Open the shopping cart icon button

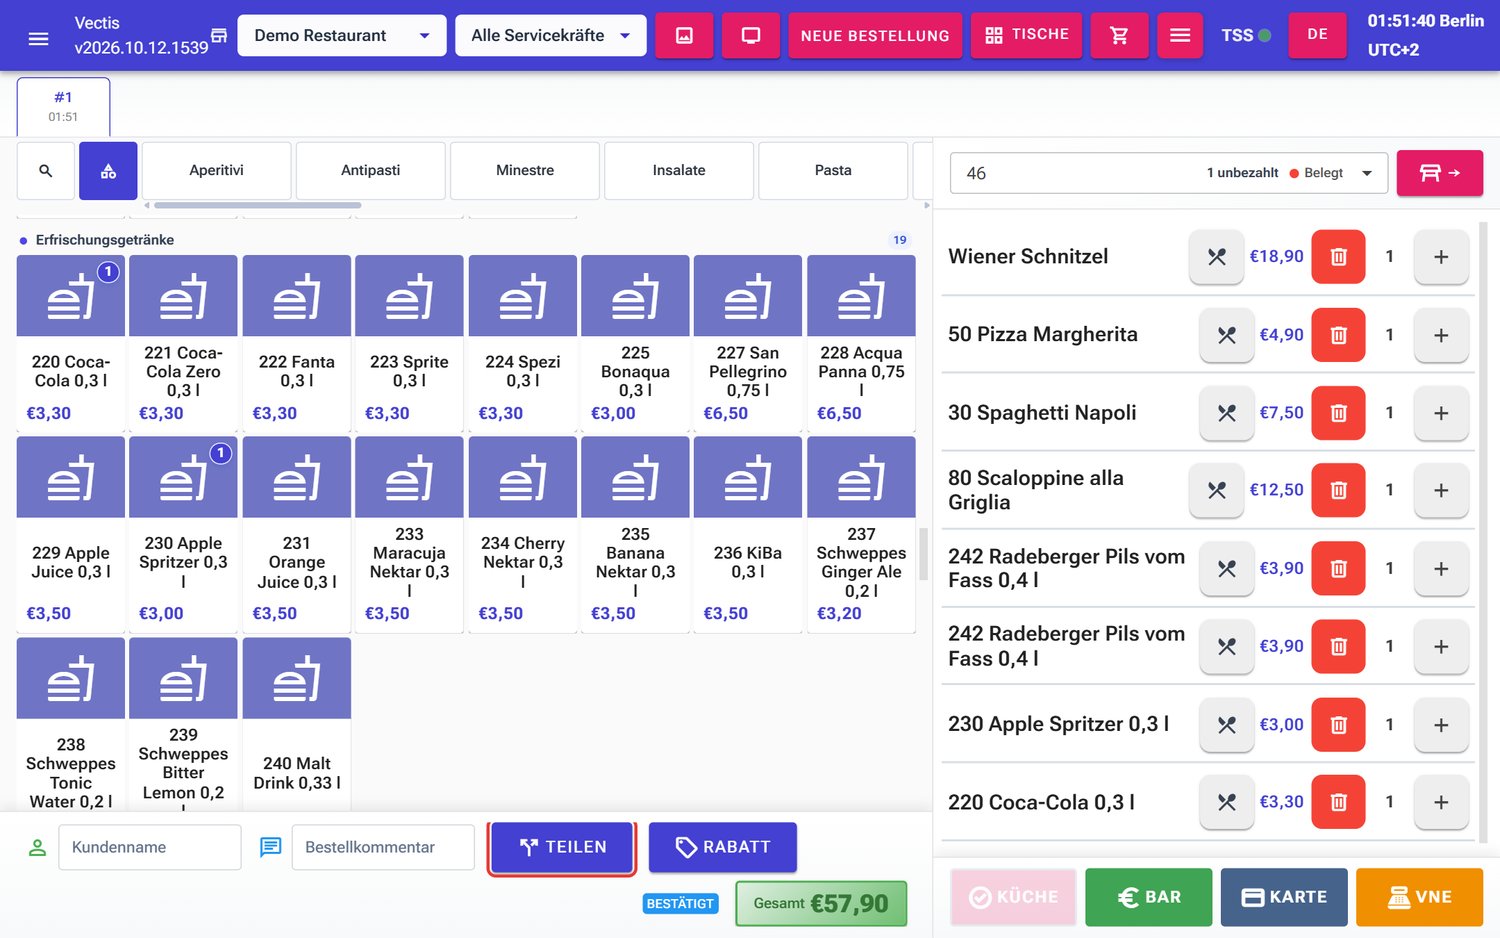click(x=1119, y=36)
